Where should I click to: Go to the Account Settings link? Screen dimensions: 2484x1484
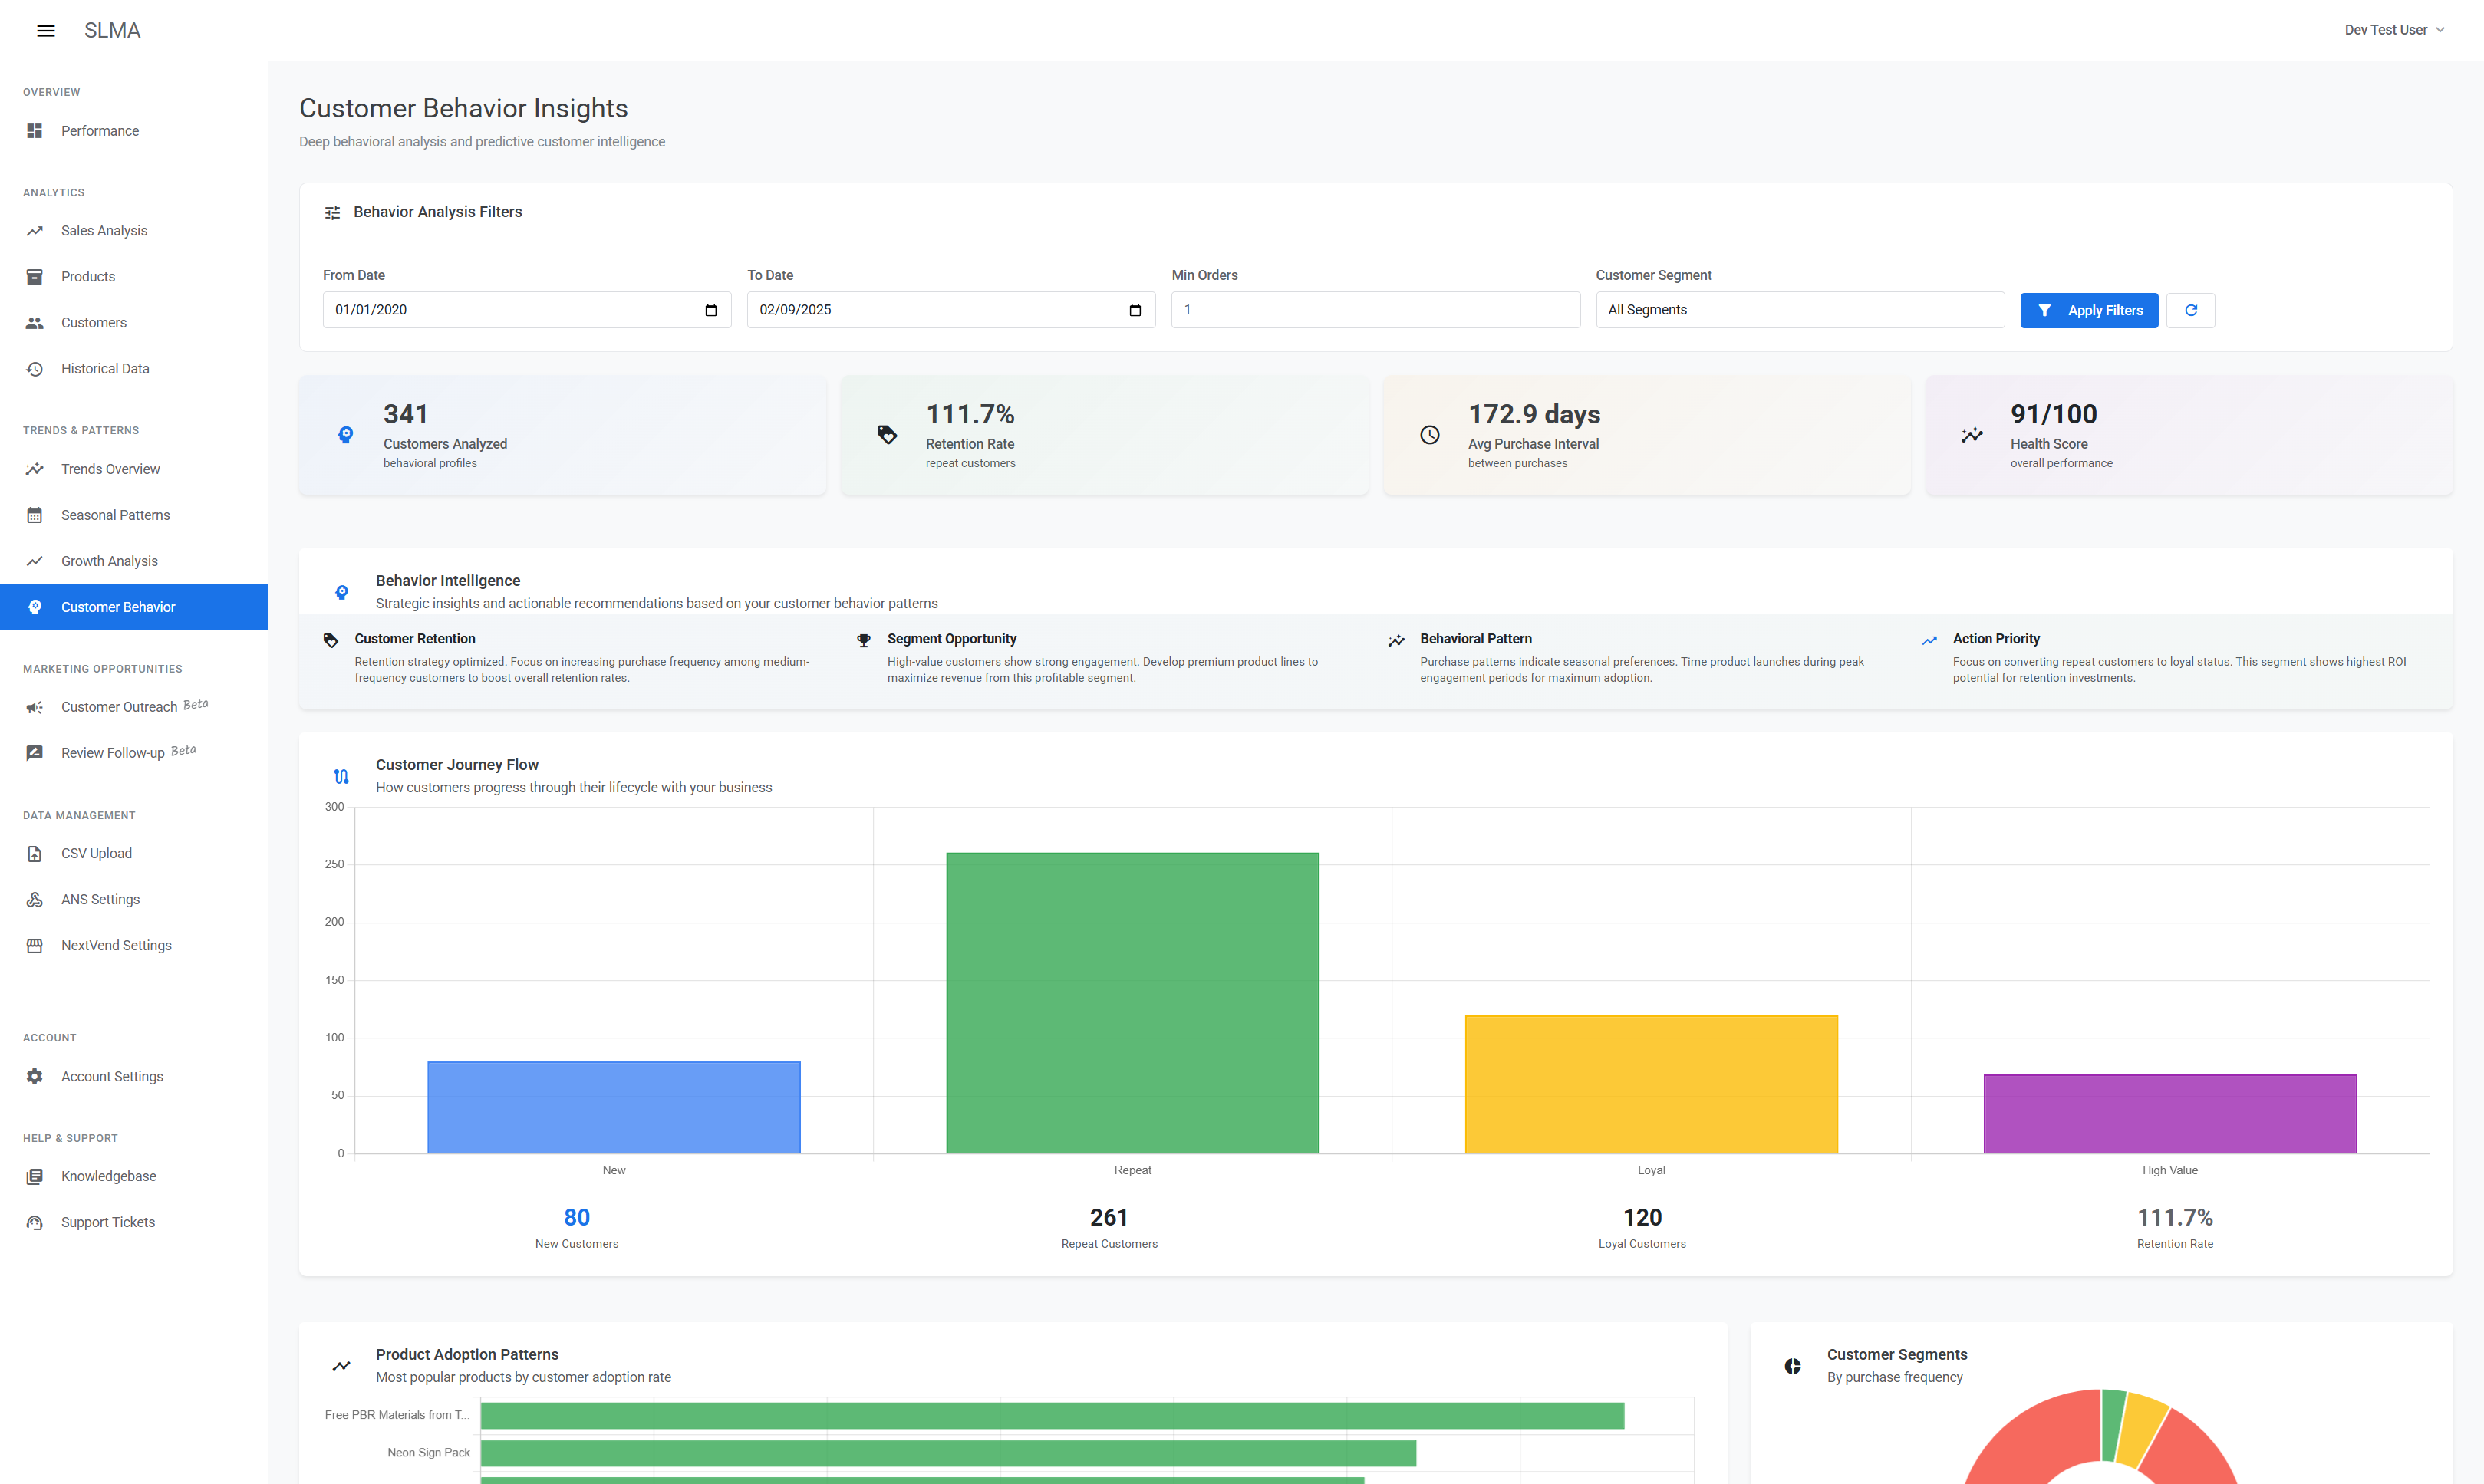(134, 1077)
